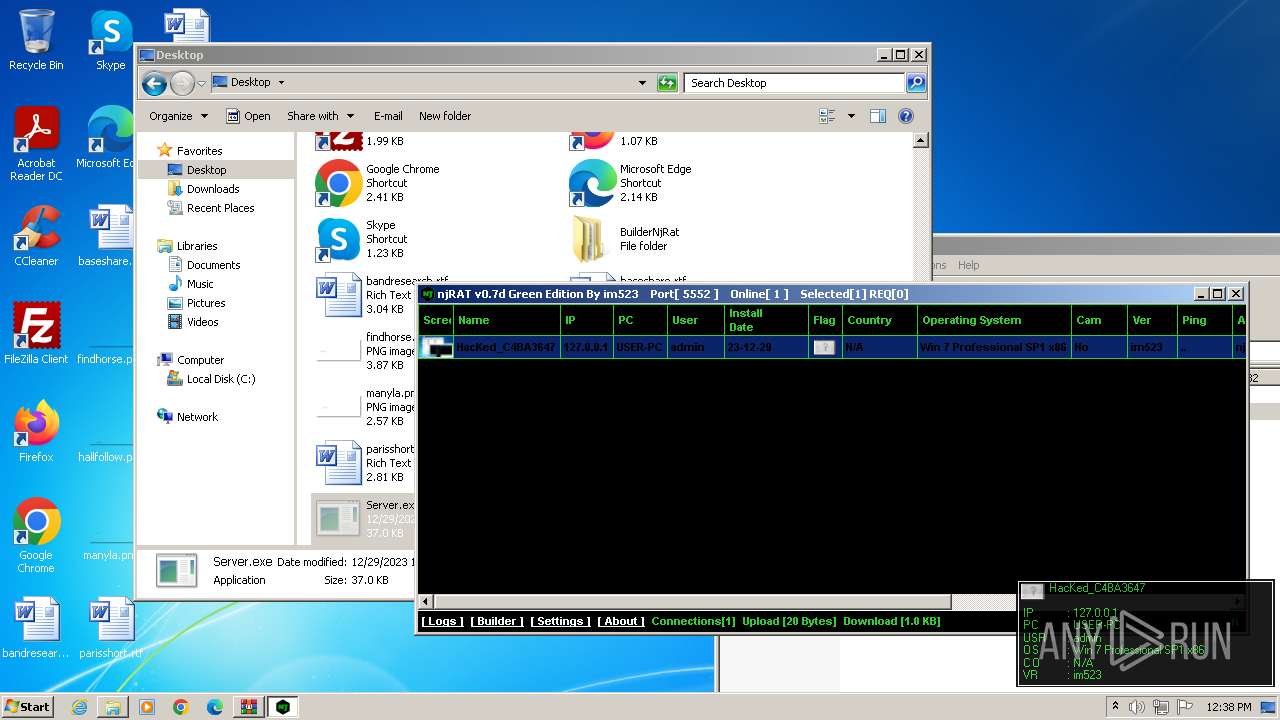Open the Organize dropdown menu

point(178,116)
